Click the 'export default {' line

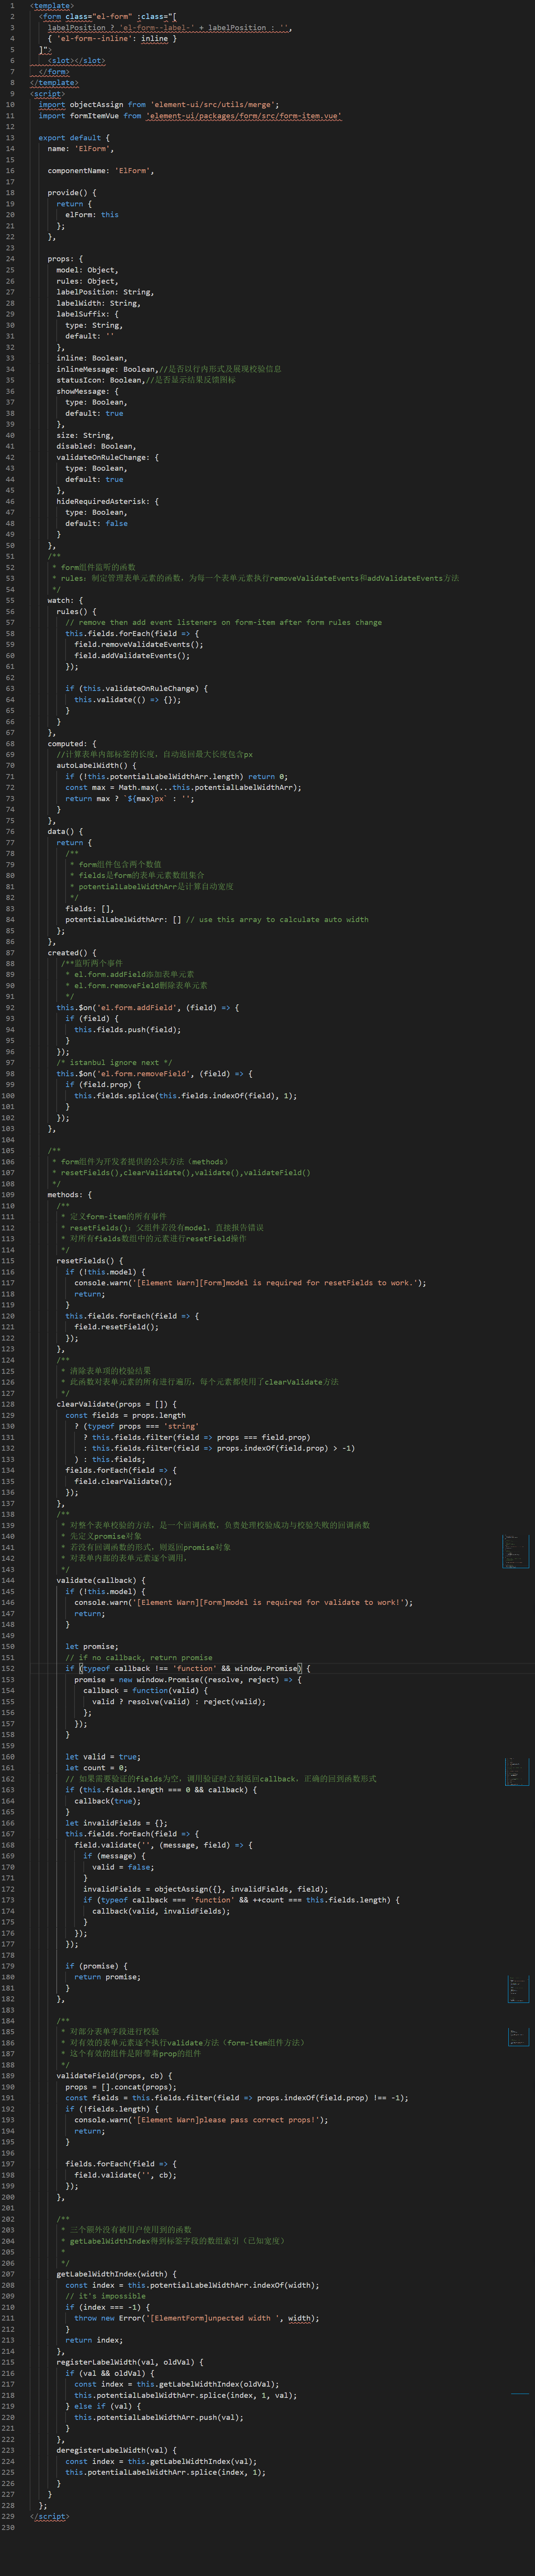click(75, 138)
